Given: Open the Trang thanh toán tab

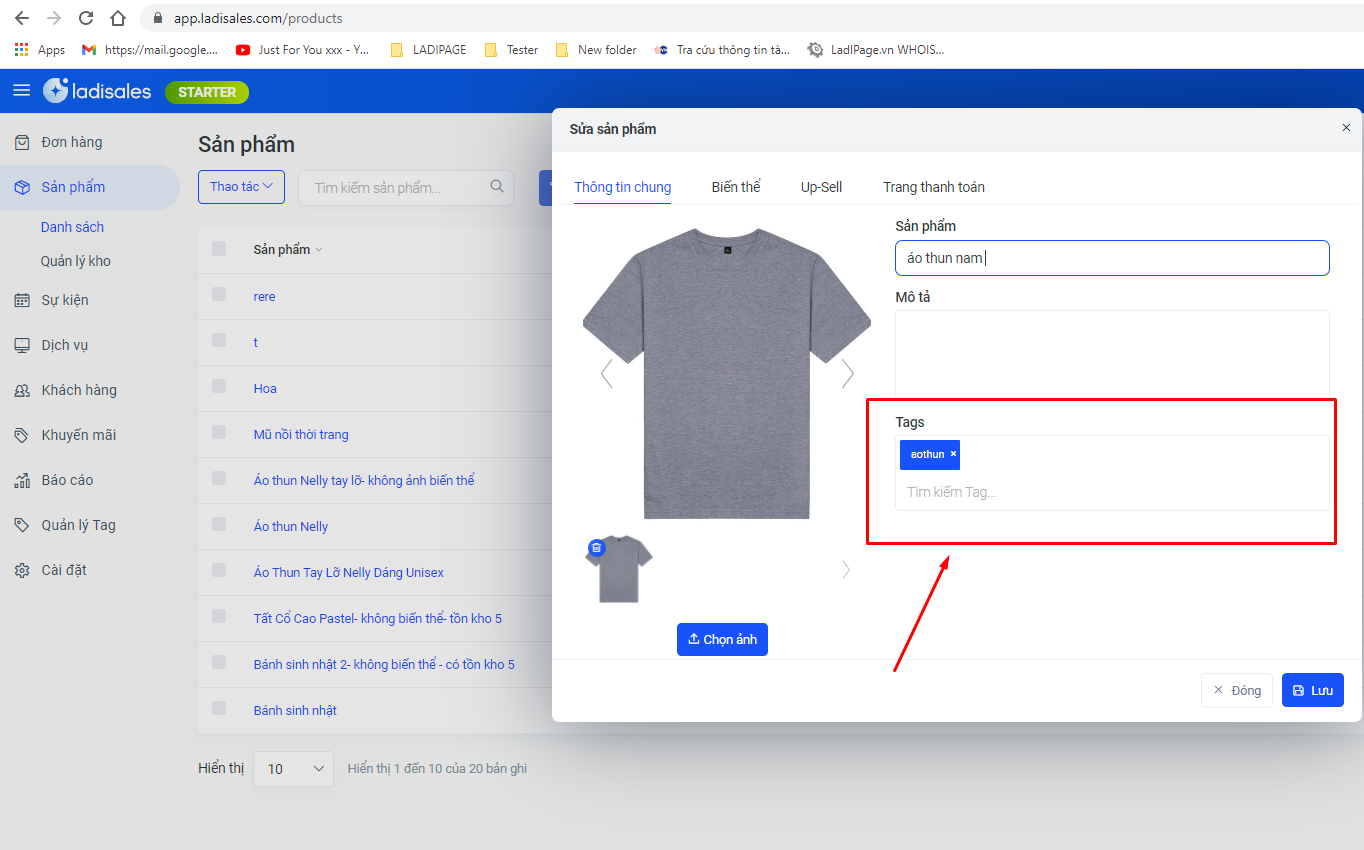Looking at the screenshot, I should (x=933, y=187).
